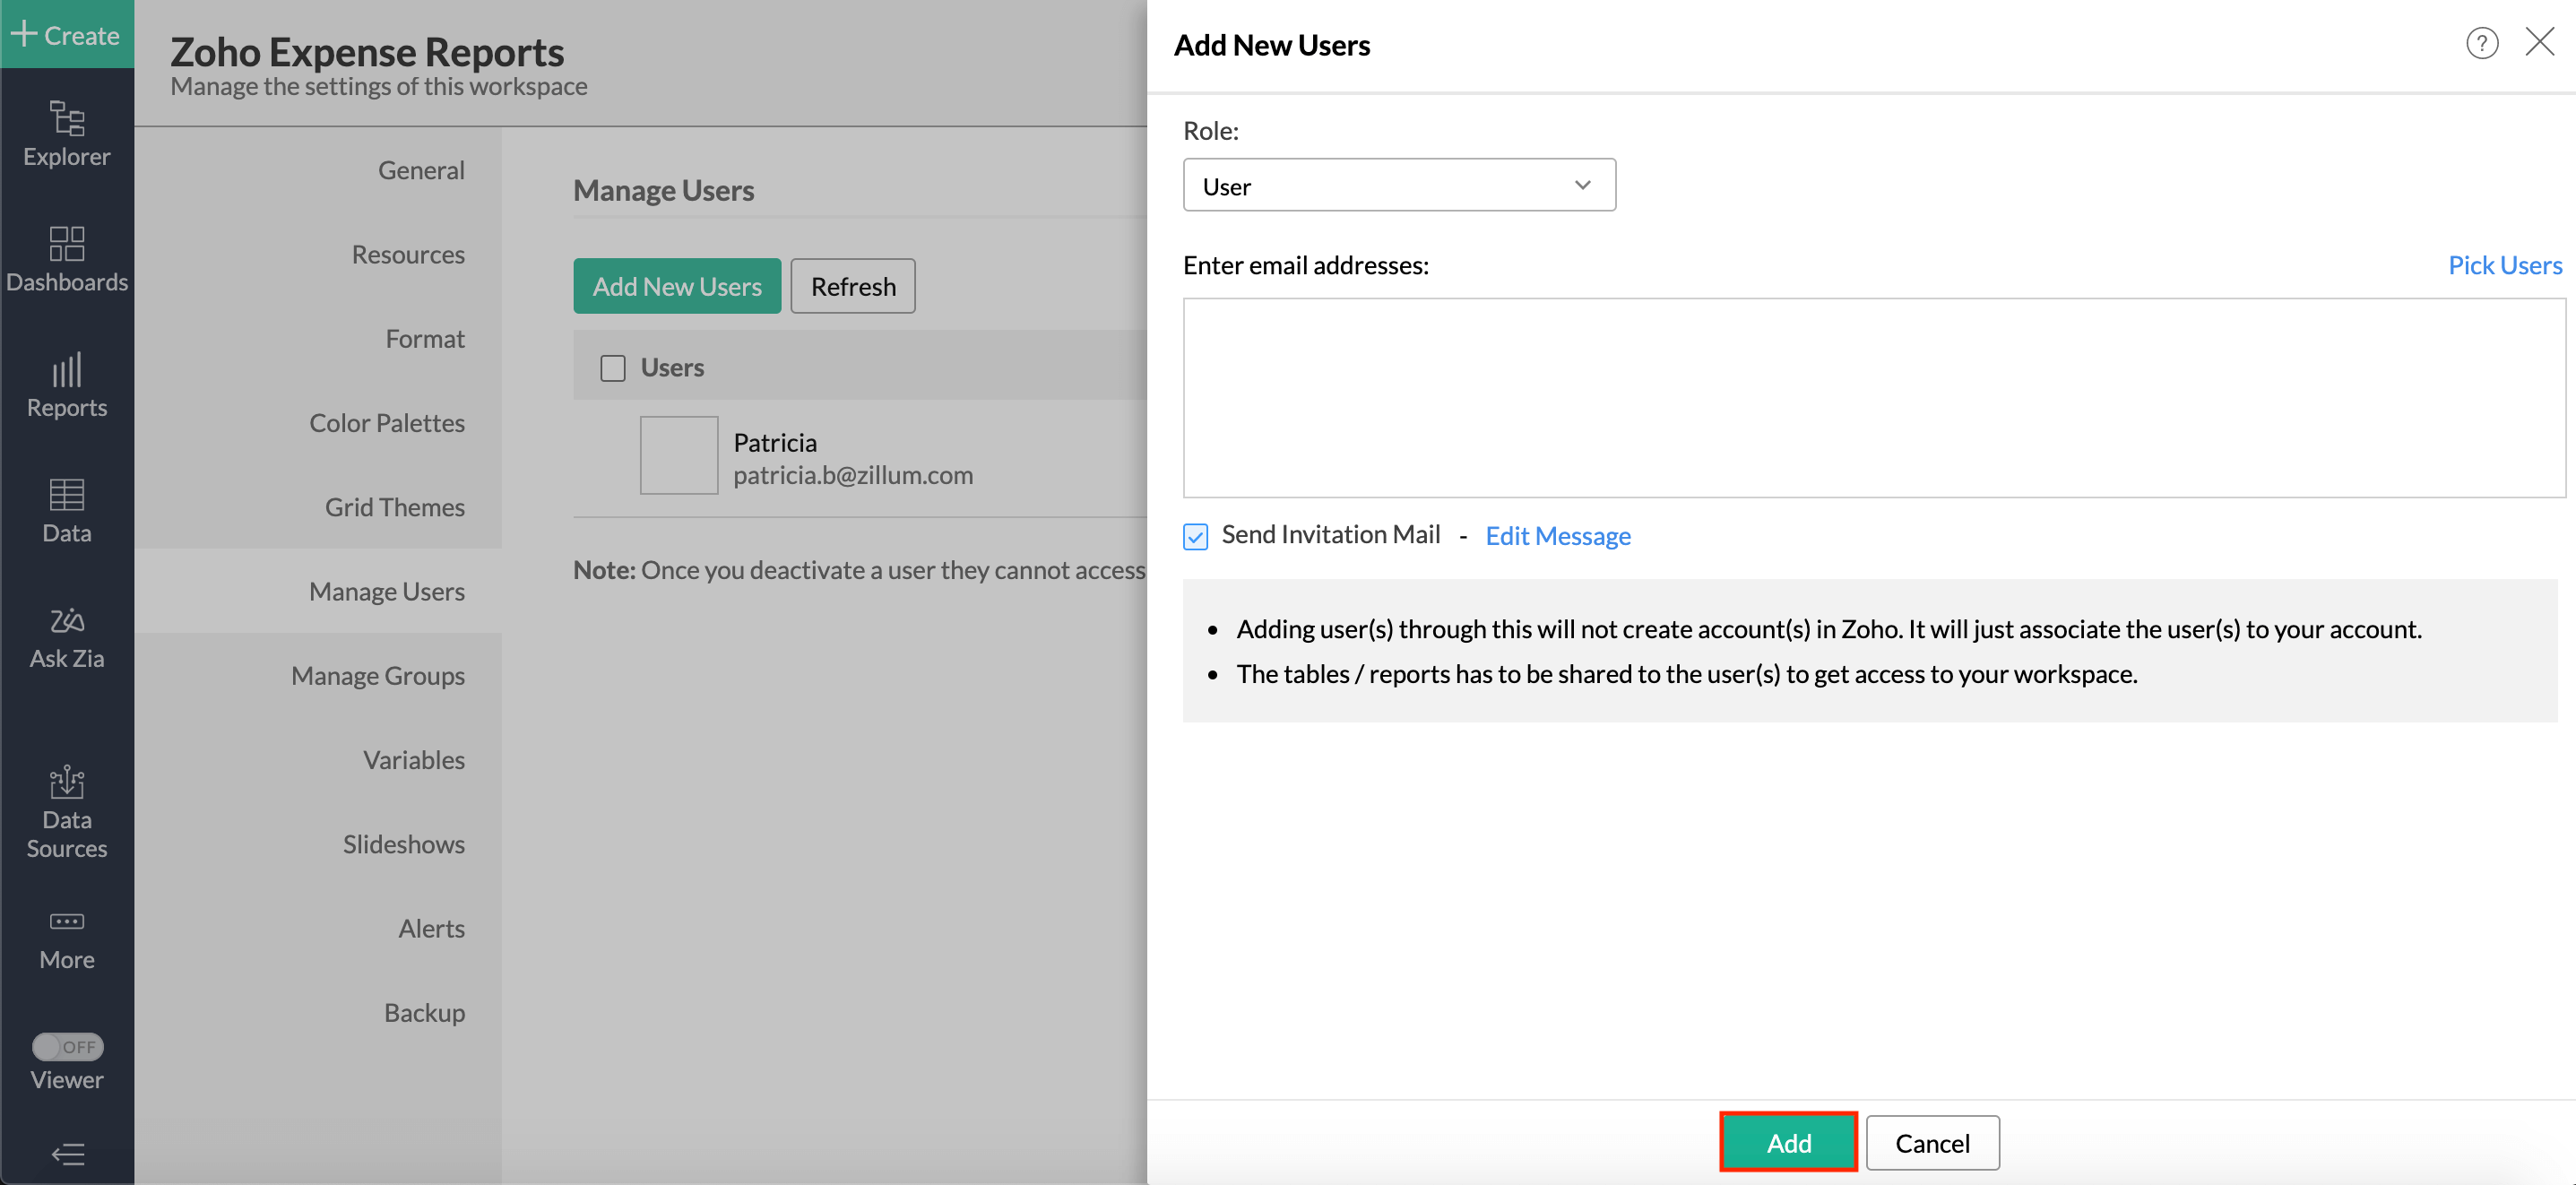This screenshot has height=1185, width=2576.
Task: Open Ask Zia
Action: (x=66, y=634)
